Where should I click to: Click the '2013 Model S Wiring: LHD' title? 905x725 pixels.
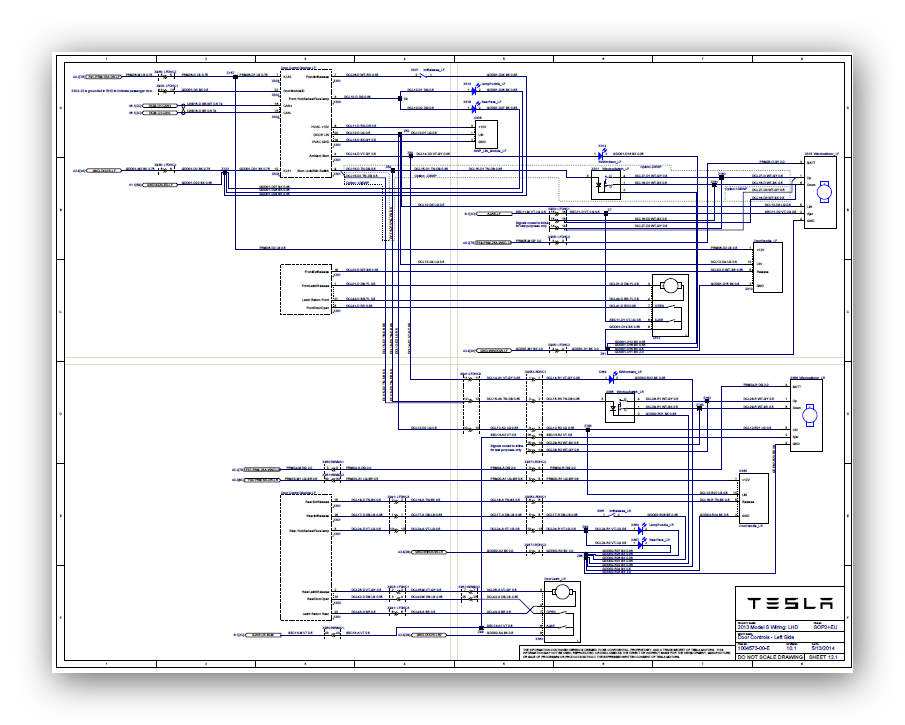coord(768,627)
